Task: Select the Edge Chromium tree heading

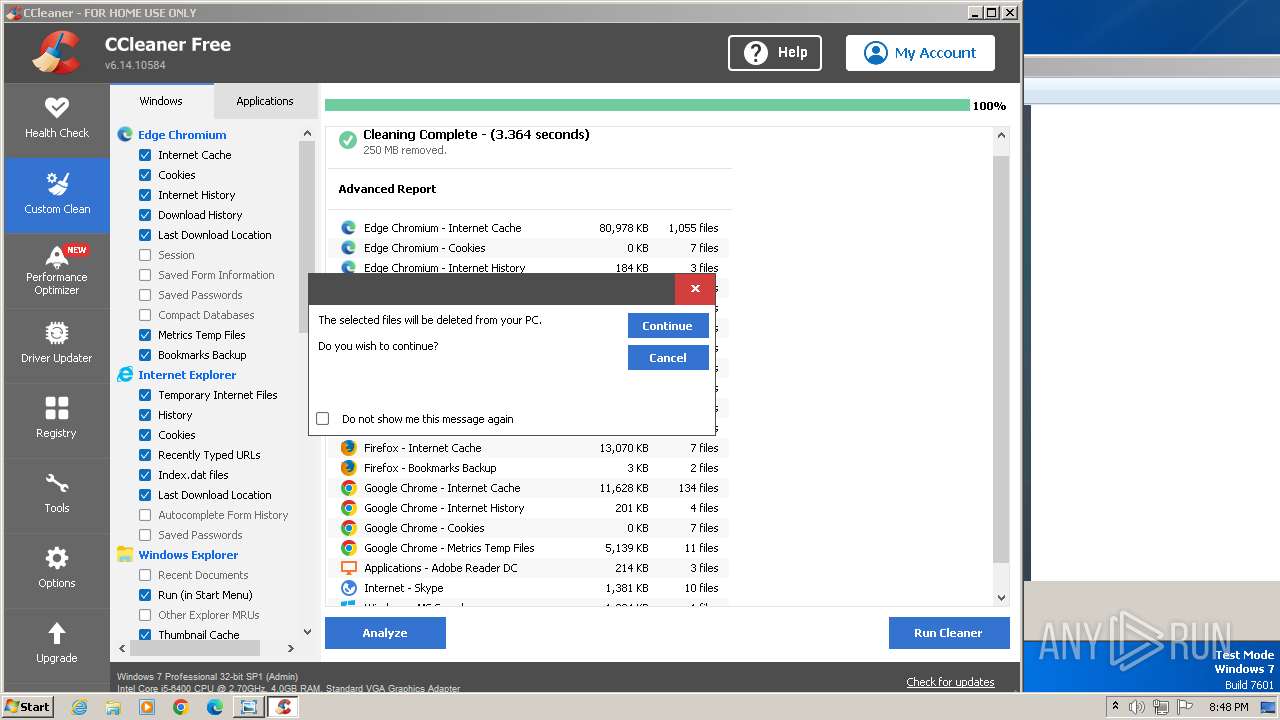Action: click(x=182, y=135)
